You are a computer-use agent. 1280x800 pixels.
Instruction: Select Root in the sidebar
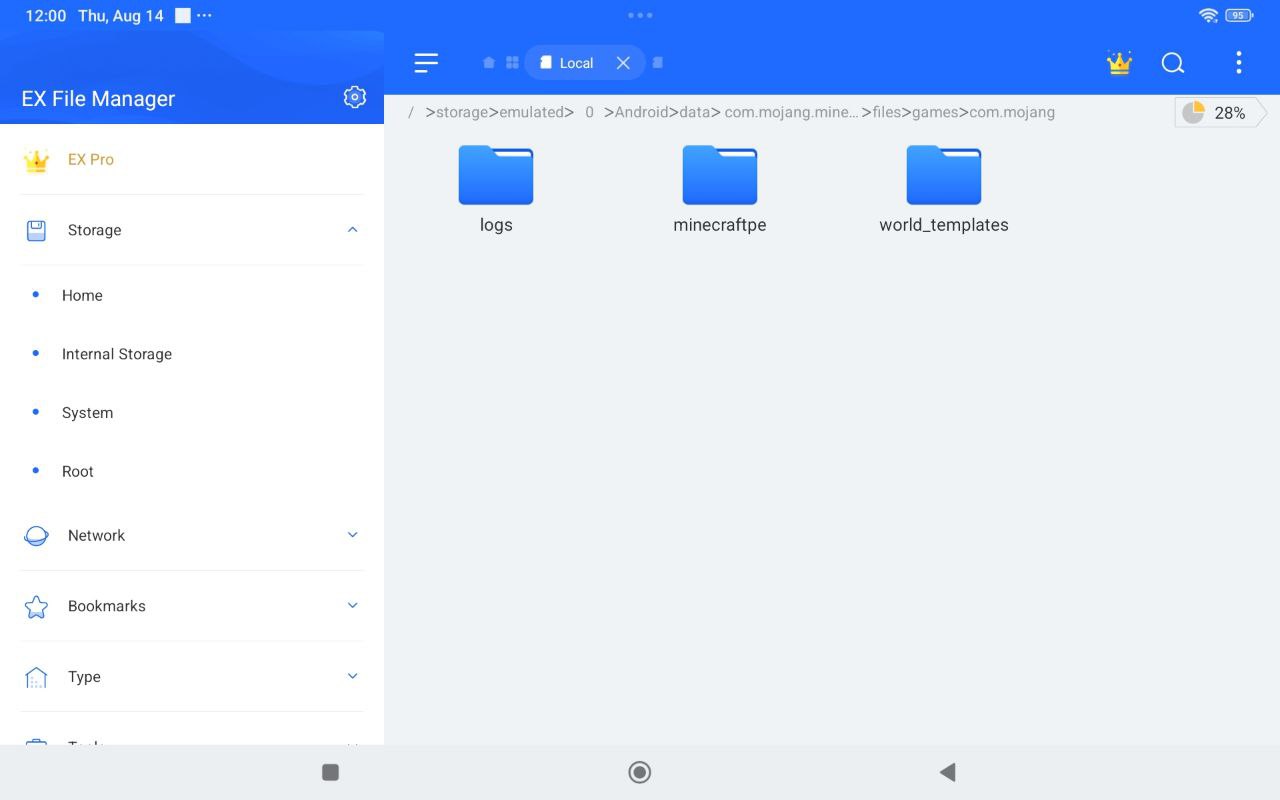(78, 472)
